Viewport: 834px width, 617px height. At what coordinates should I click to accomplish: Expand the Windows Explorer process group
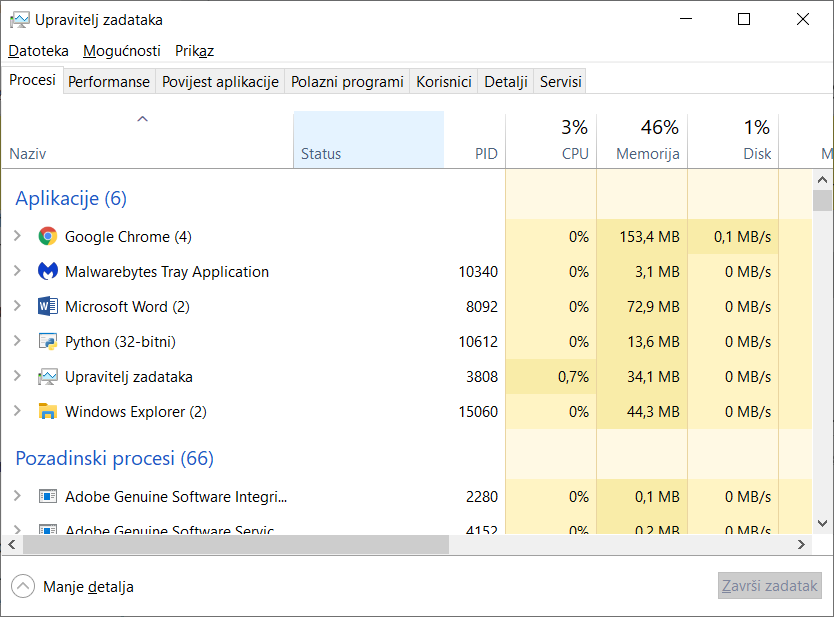click(x=17, y=412)
